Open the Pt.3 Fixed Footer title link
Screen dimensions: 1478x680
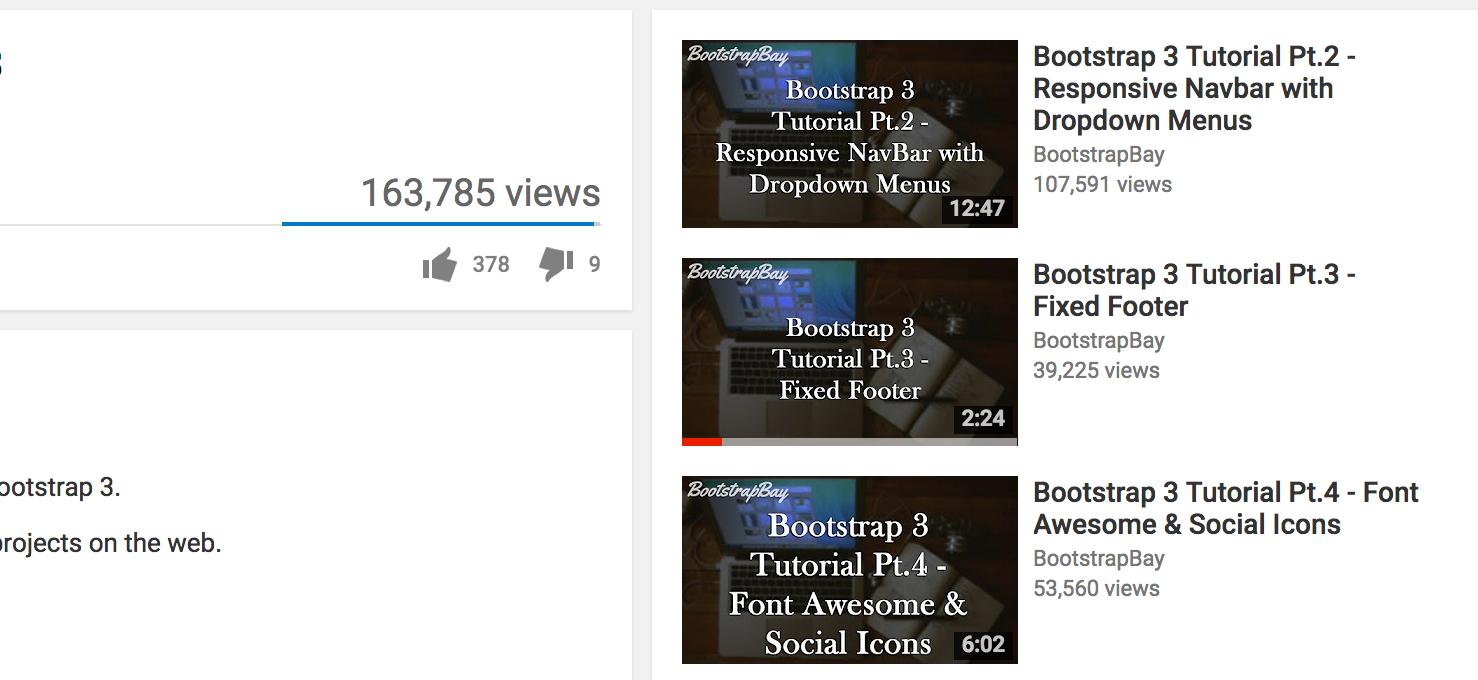(x=1194, y=290)
